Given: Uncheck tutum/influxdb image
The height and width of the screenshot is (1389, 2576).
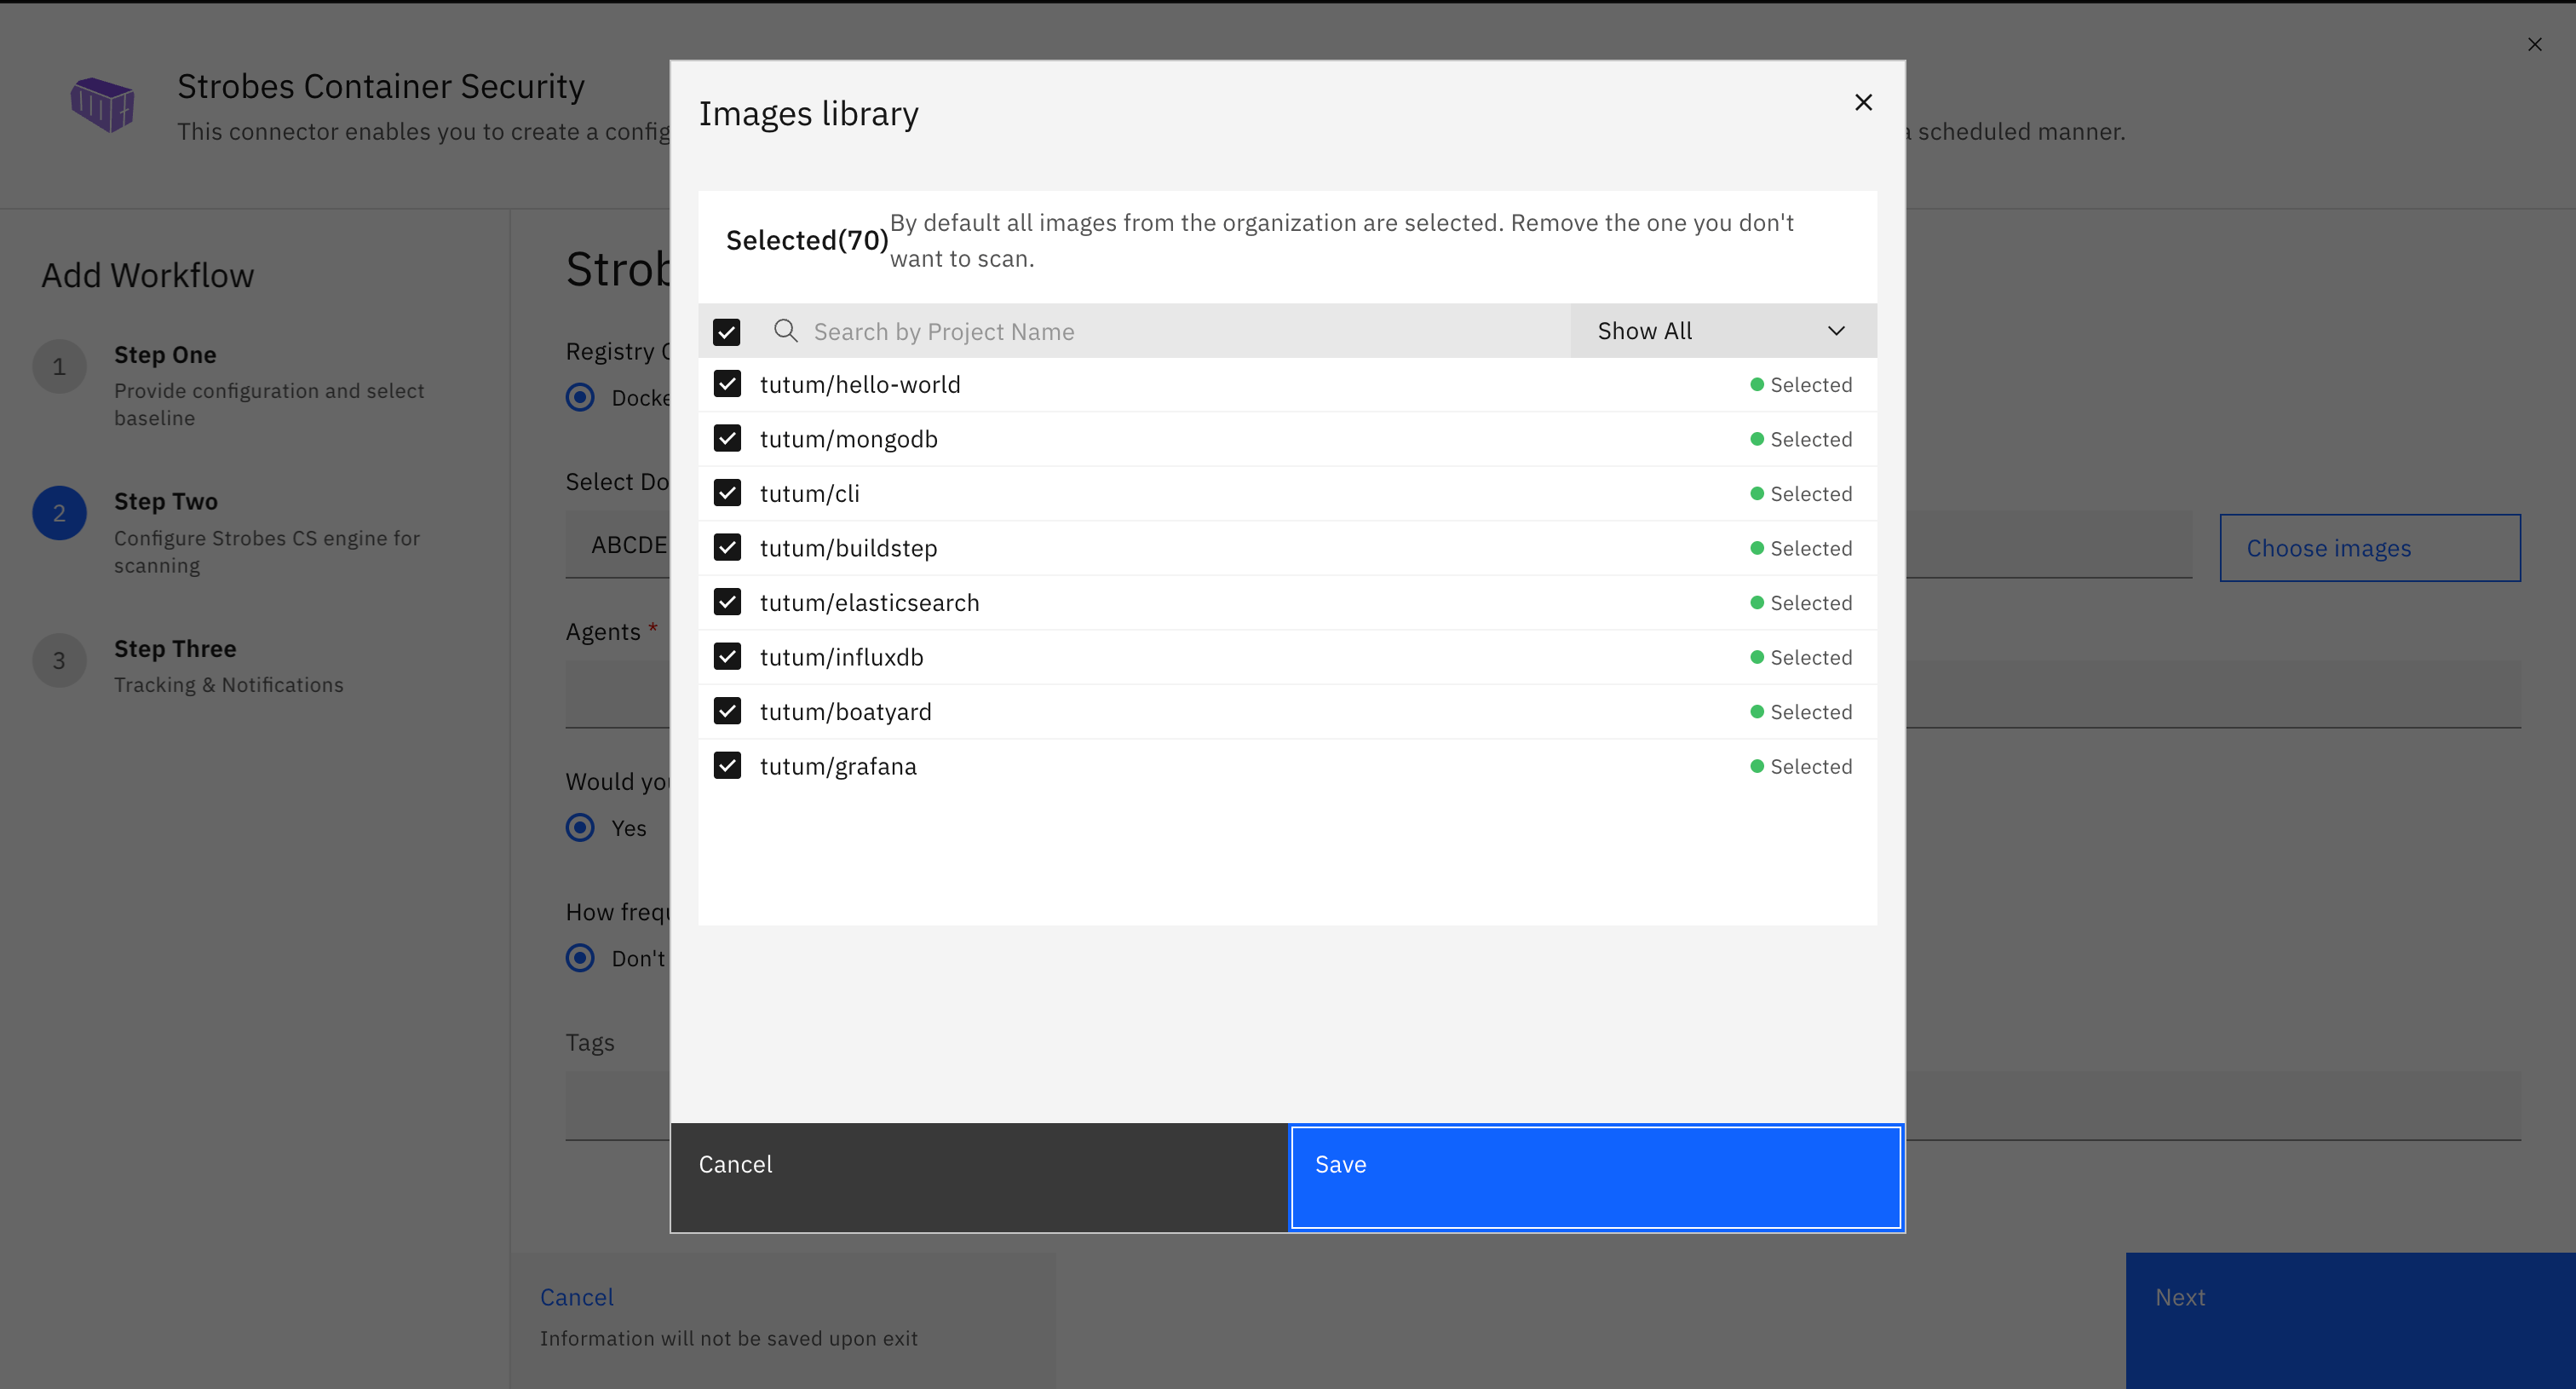Looking at the screenshot, I should point(727,657).
